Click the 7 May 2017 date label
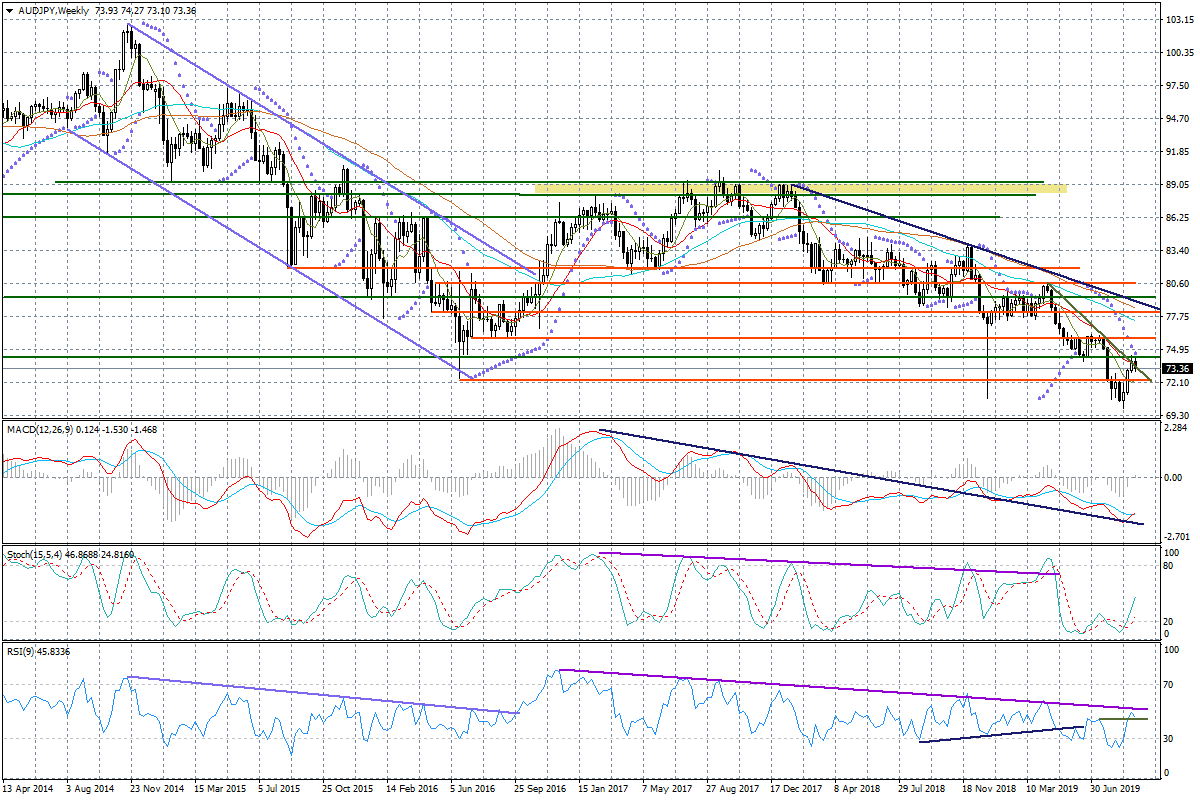Image resolution: width=1200 pixels, height=800 pixels. tap(668, 788)
